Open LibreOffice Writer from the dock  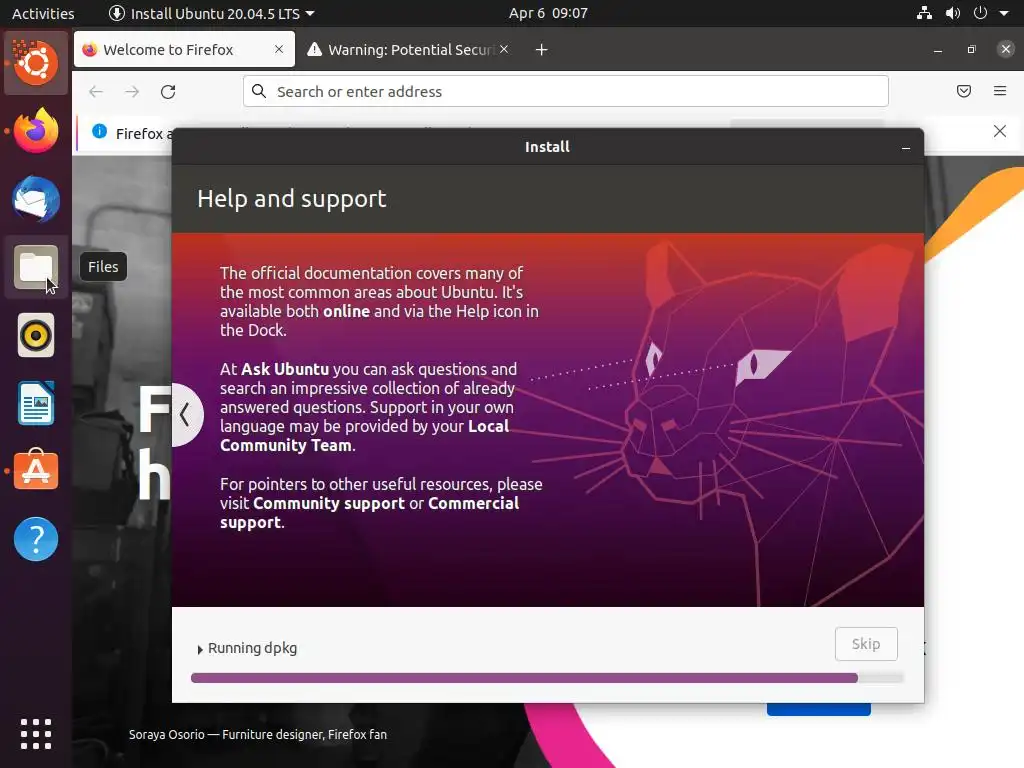pyautogui.click(x=36, y=404)
